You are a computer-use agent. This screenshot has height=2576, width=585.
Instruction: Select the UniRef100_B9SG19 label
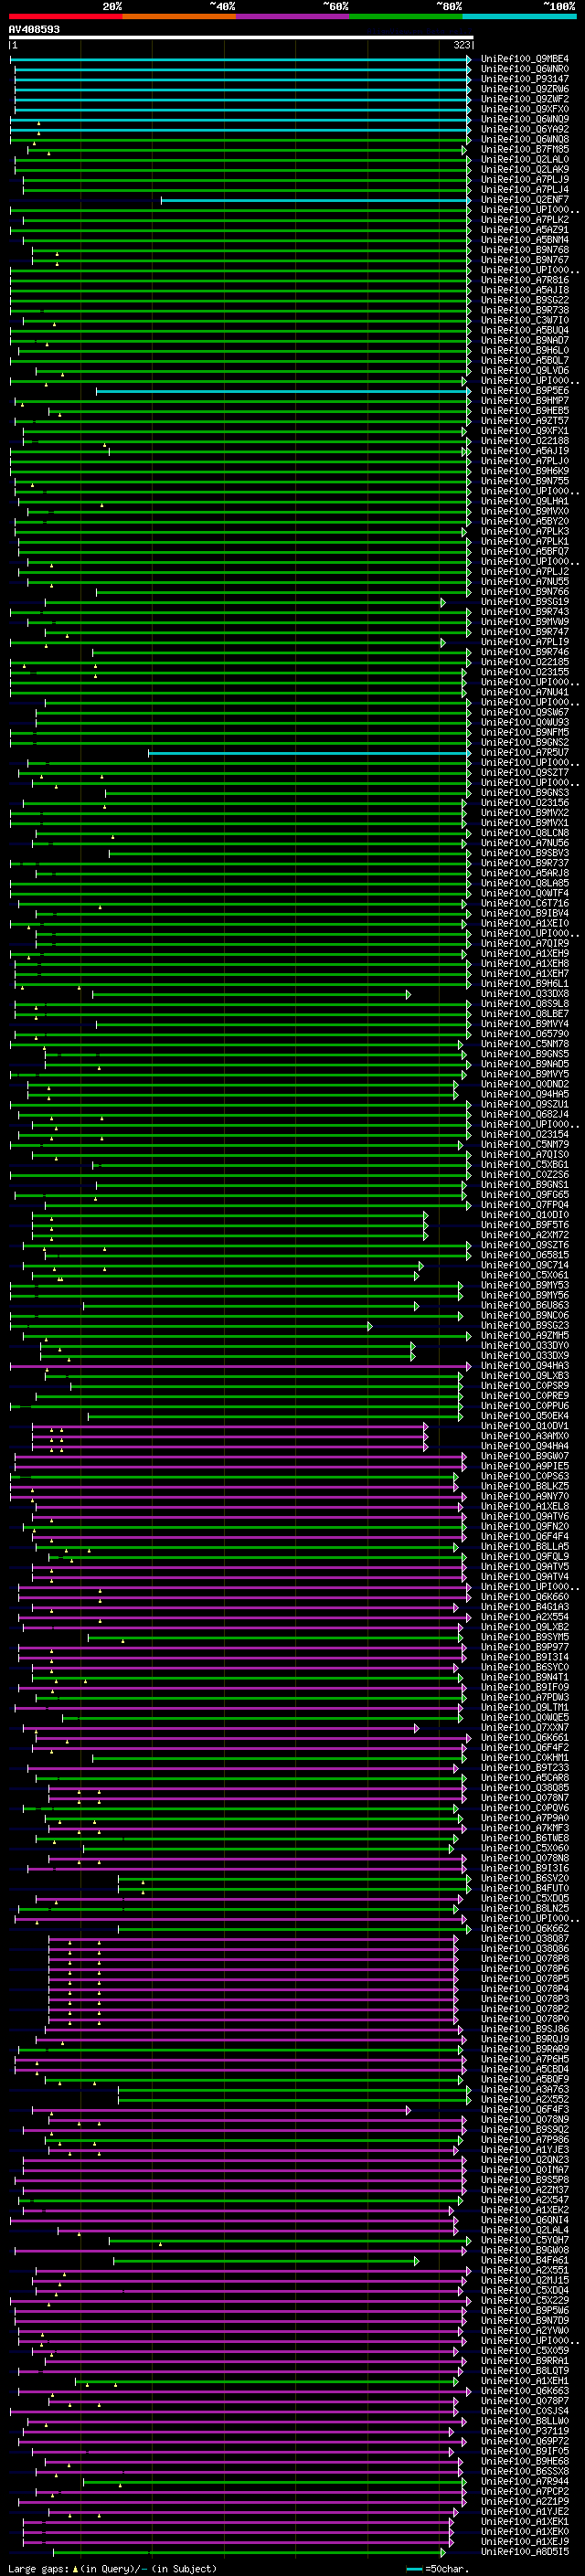pyautogui.click(x=525, y=602)
